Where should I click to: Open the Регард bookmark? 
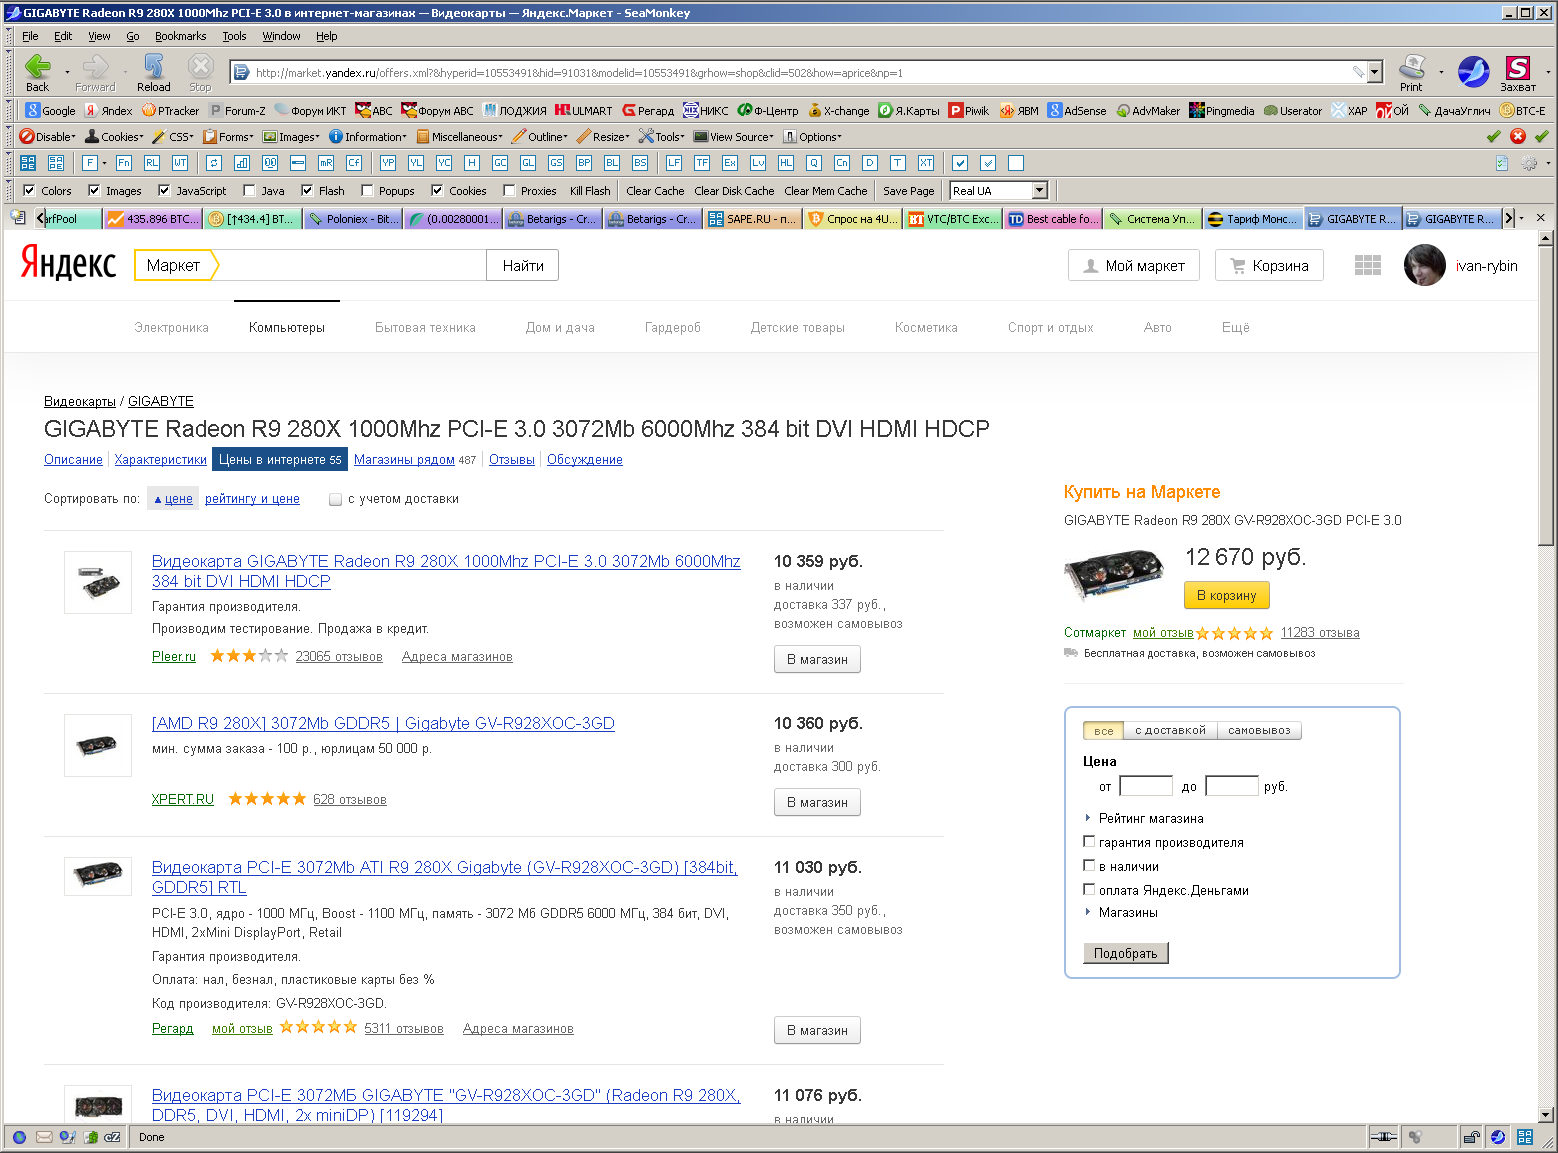pyautogui.click(x=648, y=111)
